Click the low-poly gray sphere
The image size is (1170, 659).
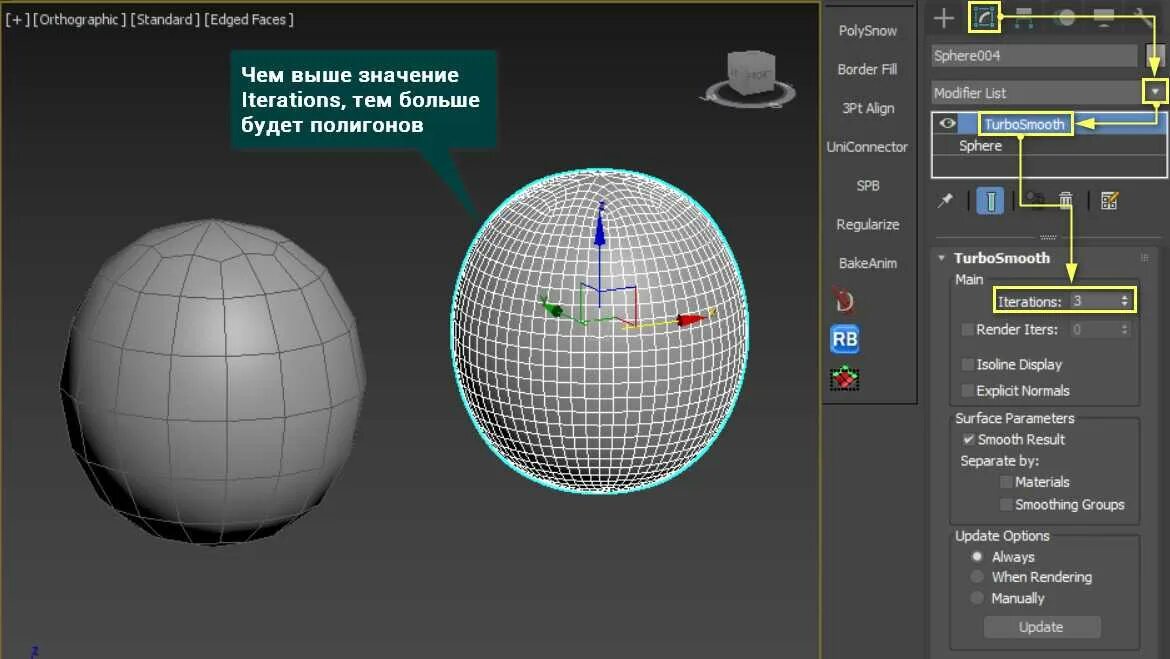[x=213, y=381]
